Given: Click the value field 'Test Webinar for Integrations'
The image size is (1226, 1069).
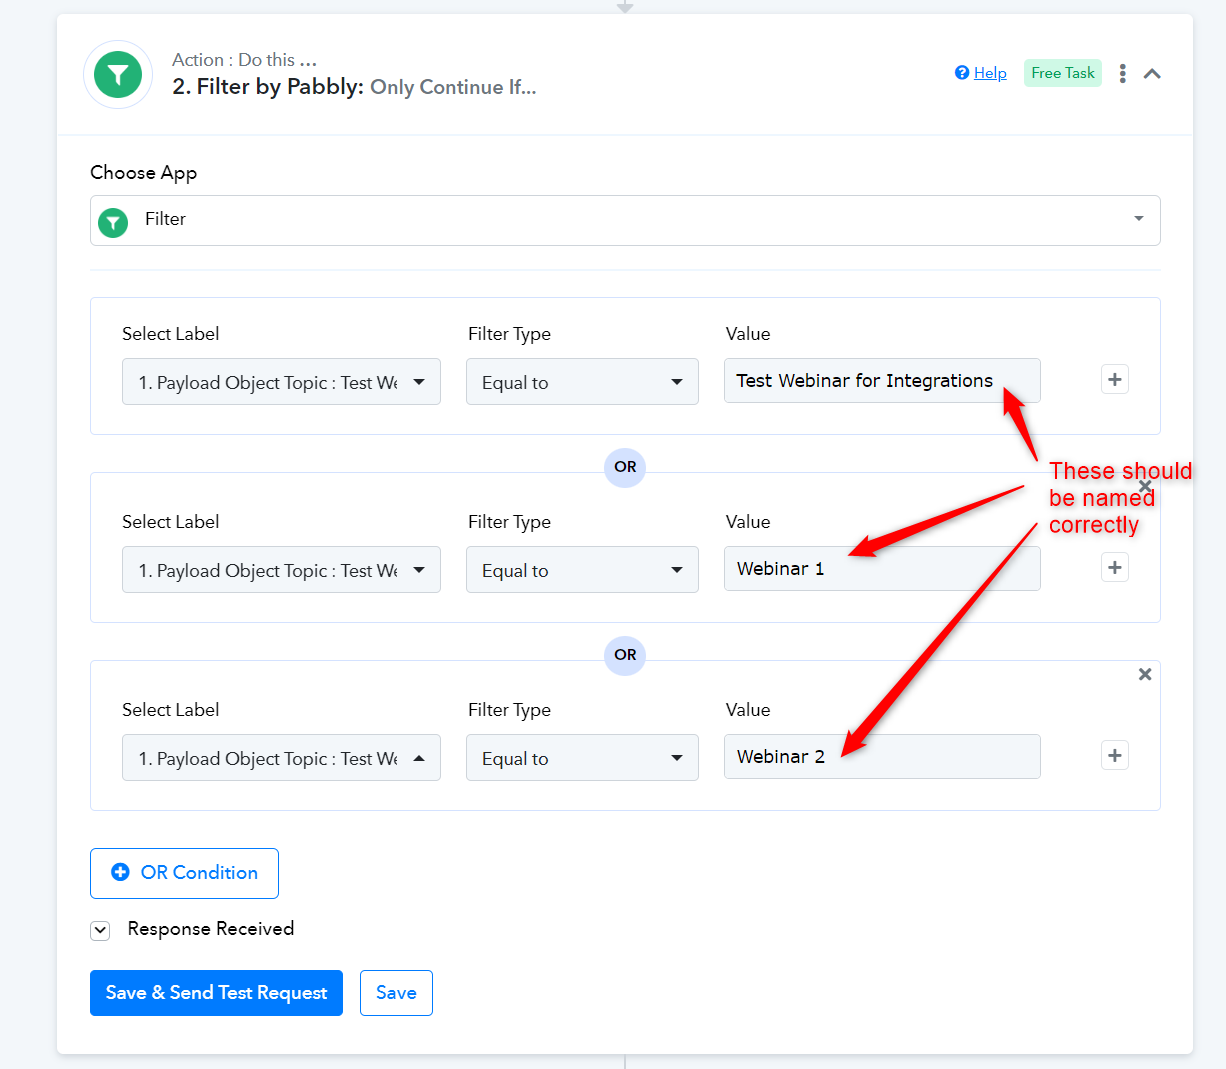Looking at the screenshot, I should [882, 381].
